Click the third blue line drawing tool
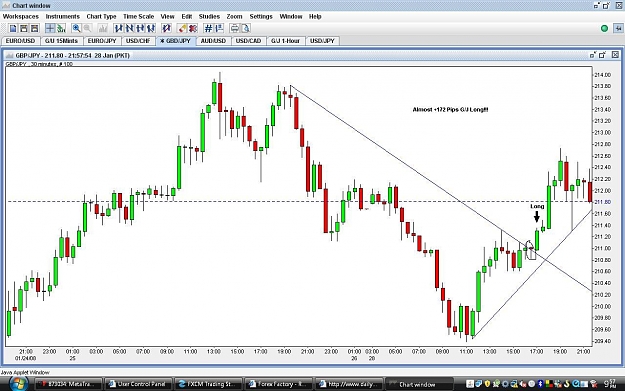625x391 pixels. (140, 28)
